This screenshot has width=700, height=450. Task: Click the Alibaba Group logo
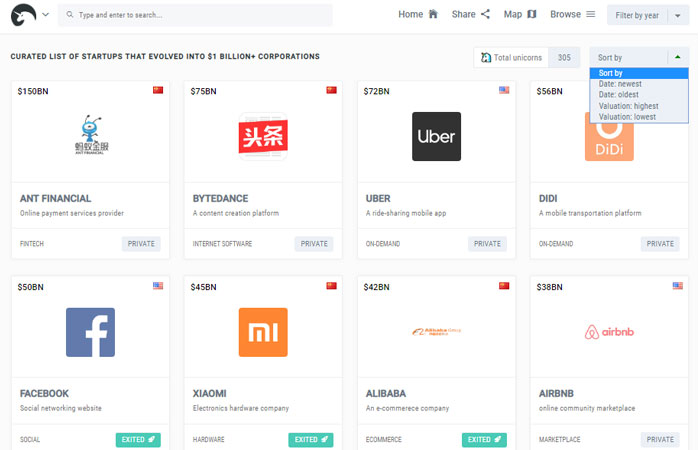(436, 332)
